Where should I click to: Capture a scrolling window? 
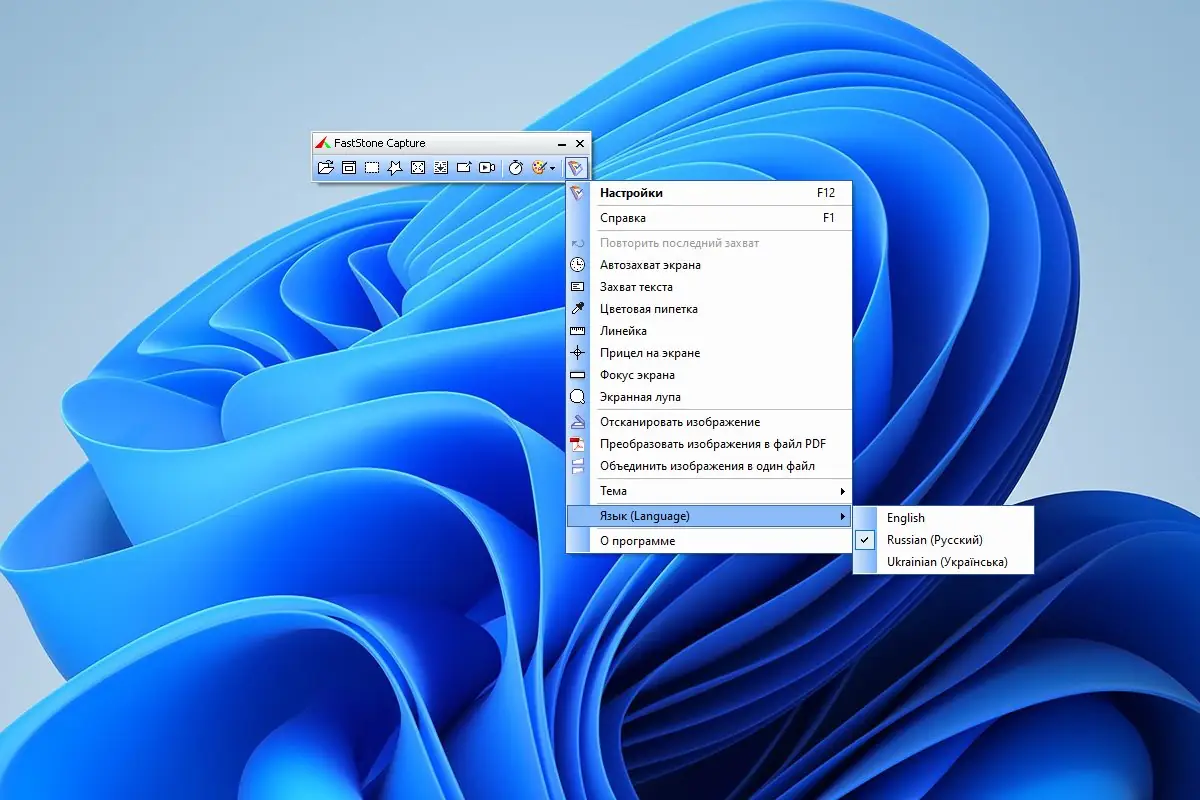pyautogui.click(x=440, y=168)
